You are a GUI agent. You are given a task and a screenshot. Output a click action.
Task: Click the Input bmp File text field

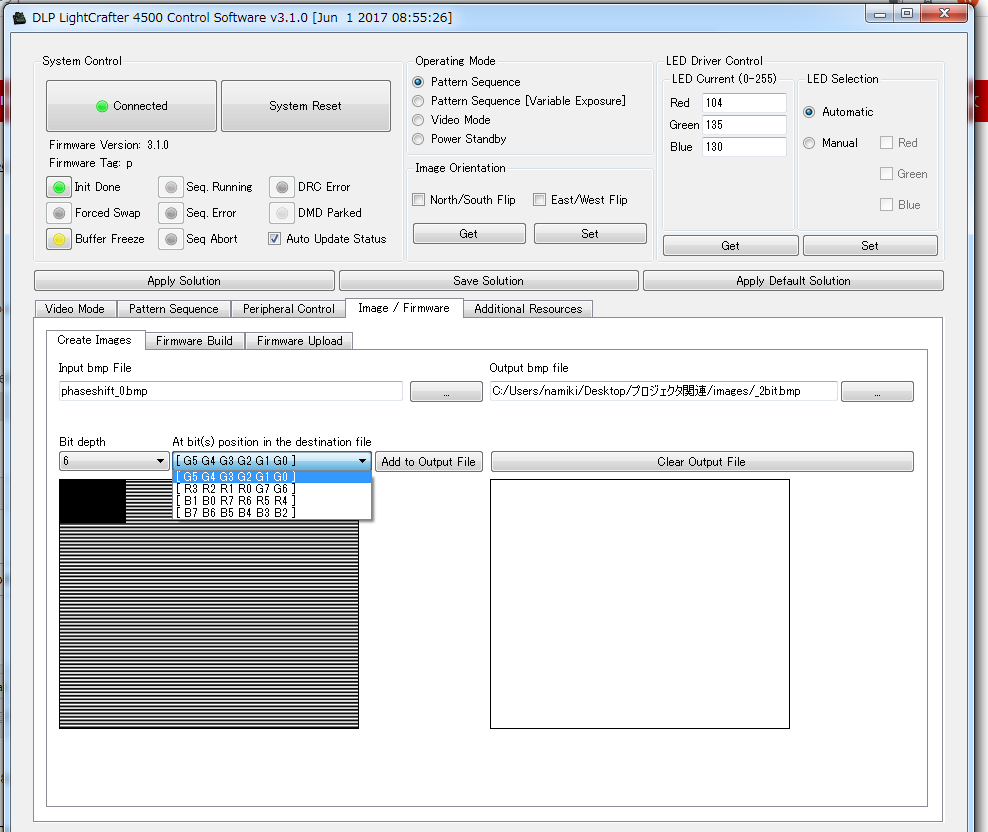231,391
